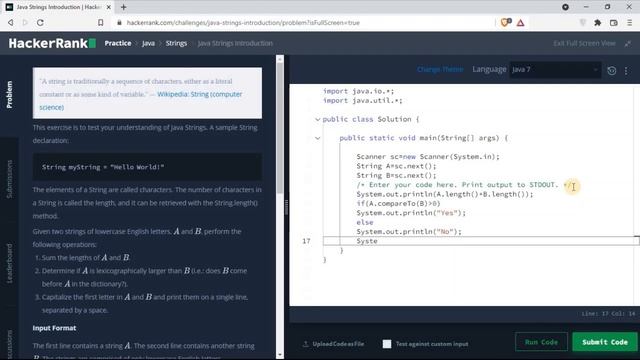Open the browser wallet icon

click(x=613, y=23)
